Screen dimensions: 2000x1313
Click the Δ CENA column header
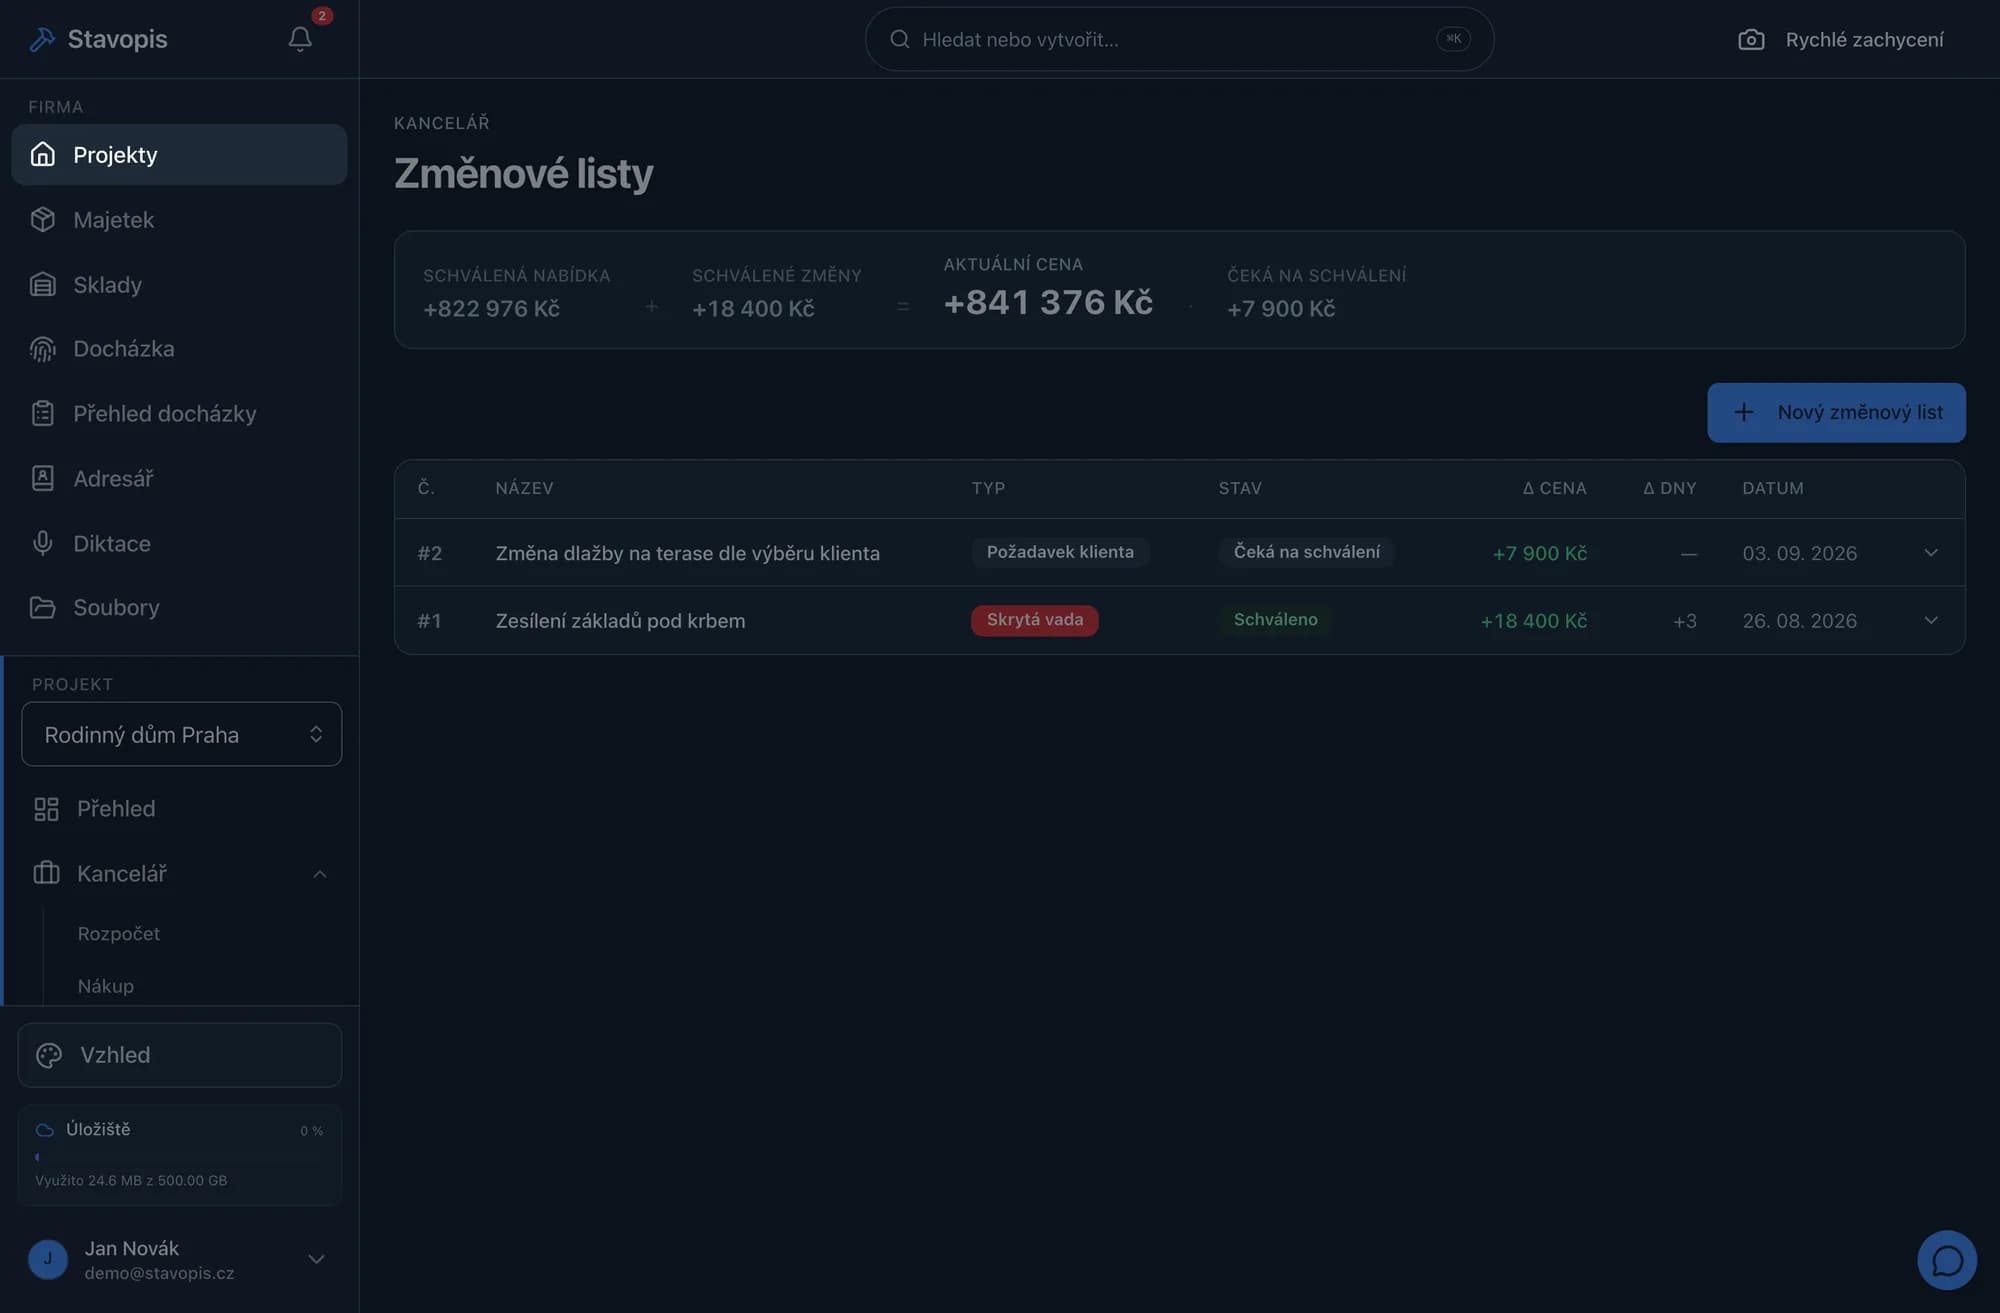[x=1554, y=488]
